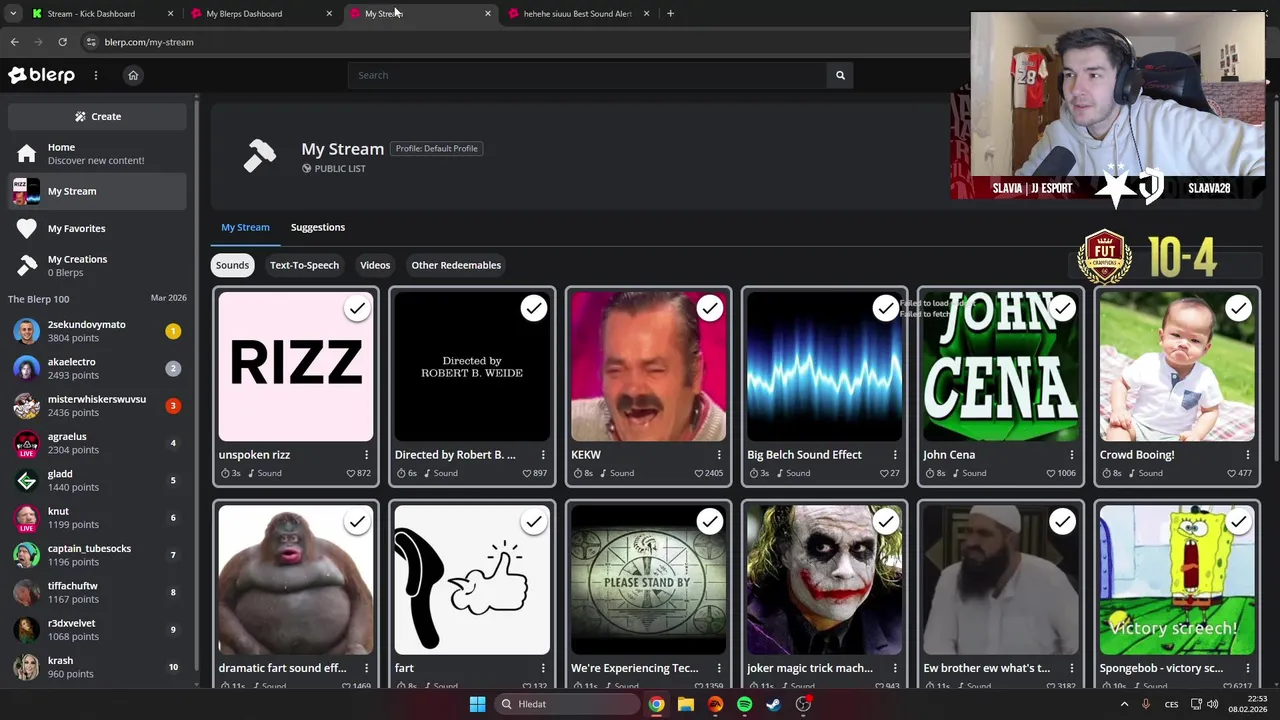This screenshot has width=1280, height=720.
Task: Uncheck the unspoken rizz sound
Action: pos(357,308)
